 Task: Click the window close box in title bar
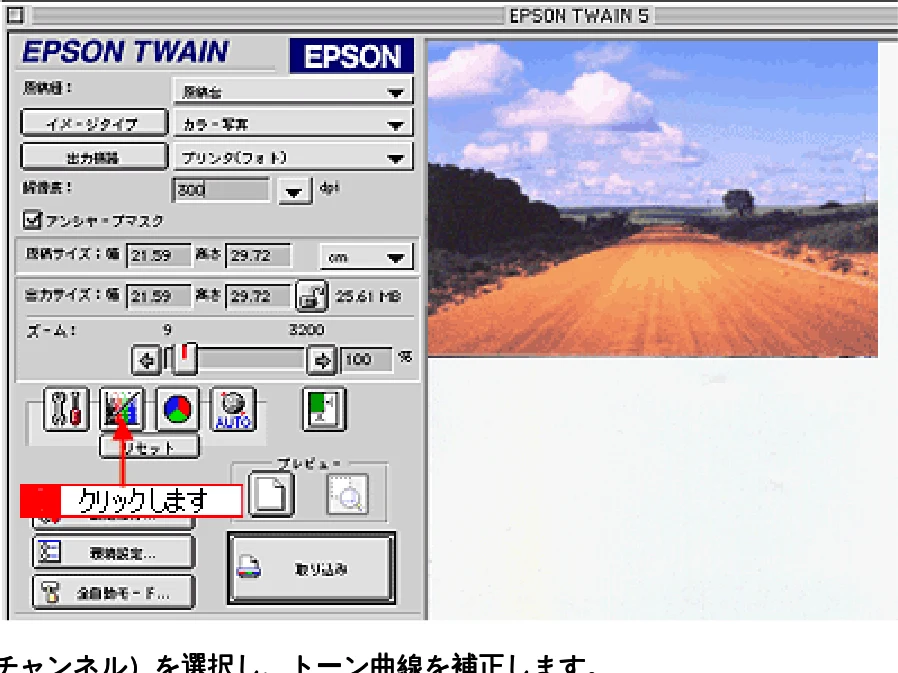15,15
